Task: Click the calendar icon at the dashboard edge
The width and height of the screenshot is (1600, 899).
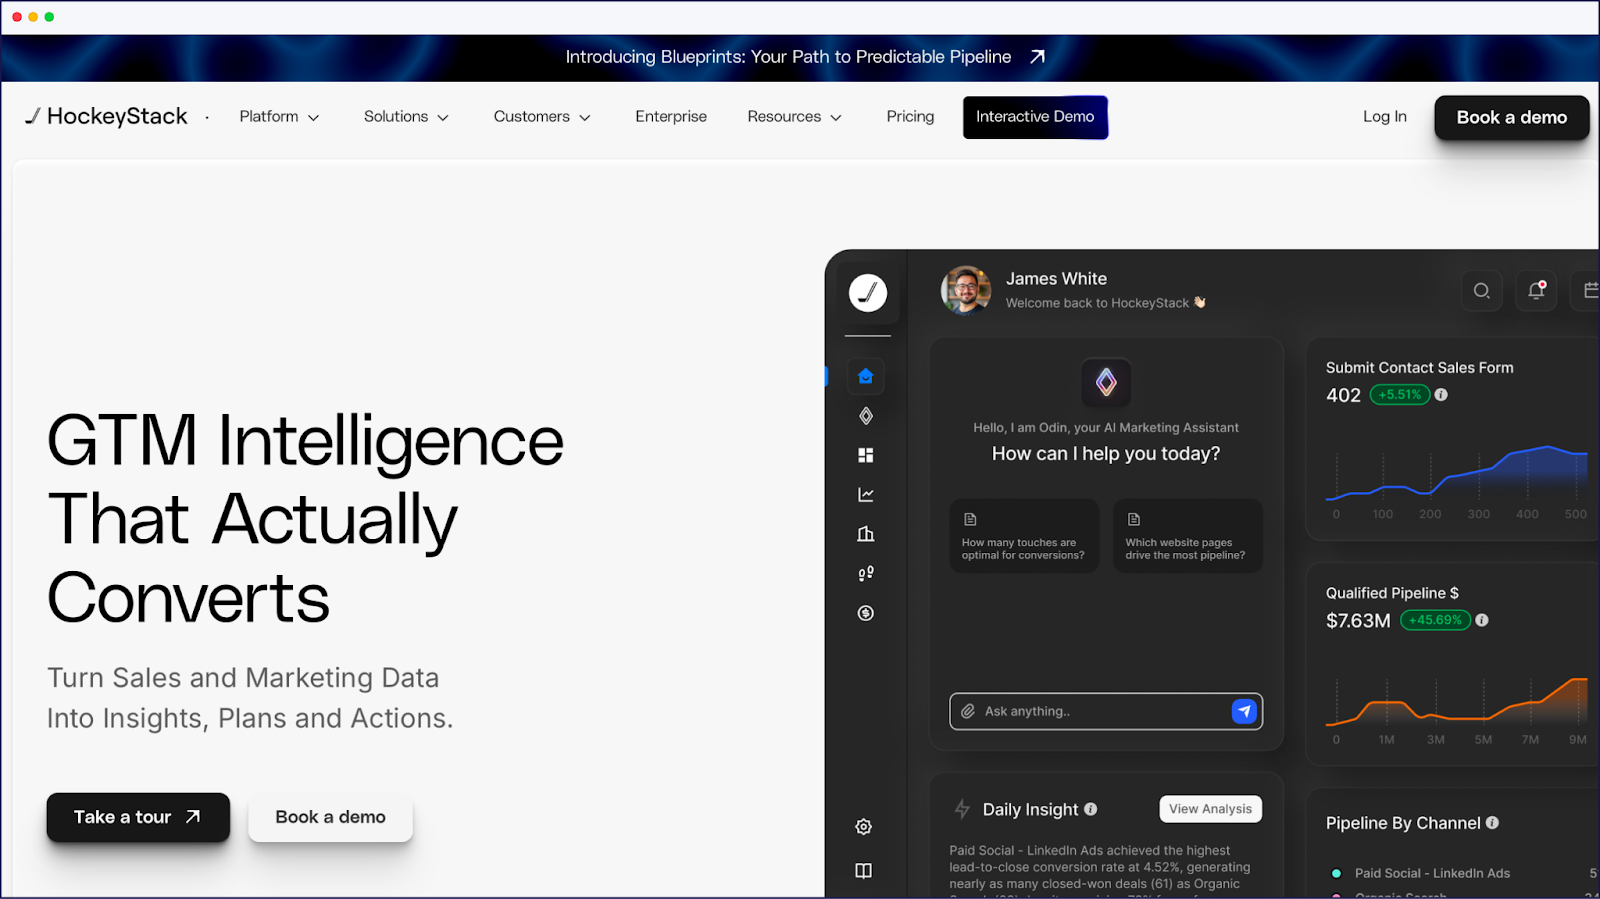Action: 1590,291
